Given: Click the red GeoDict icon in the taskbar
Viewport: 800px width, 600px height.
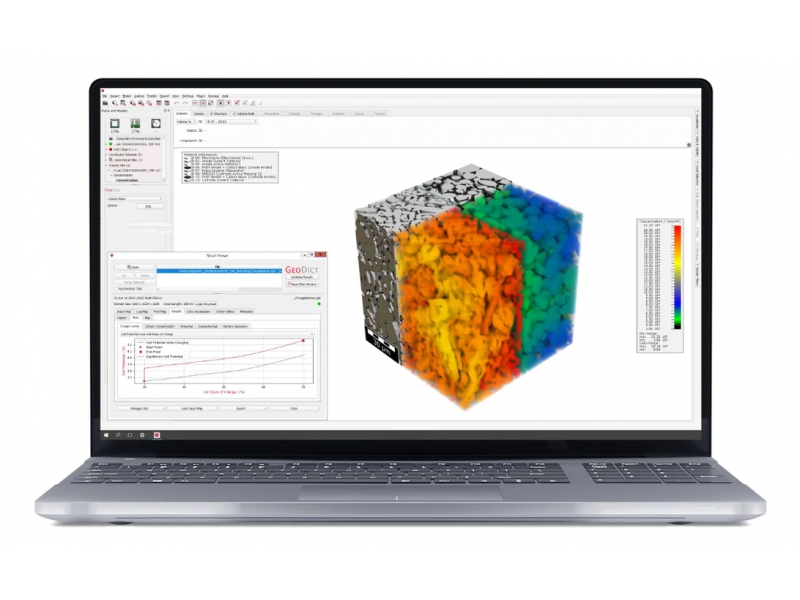Looking at the screenshot, I should [x=156, y=435].
